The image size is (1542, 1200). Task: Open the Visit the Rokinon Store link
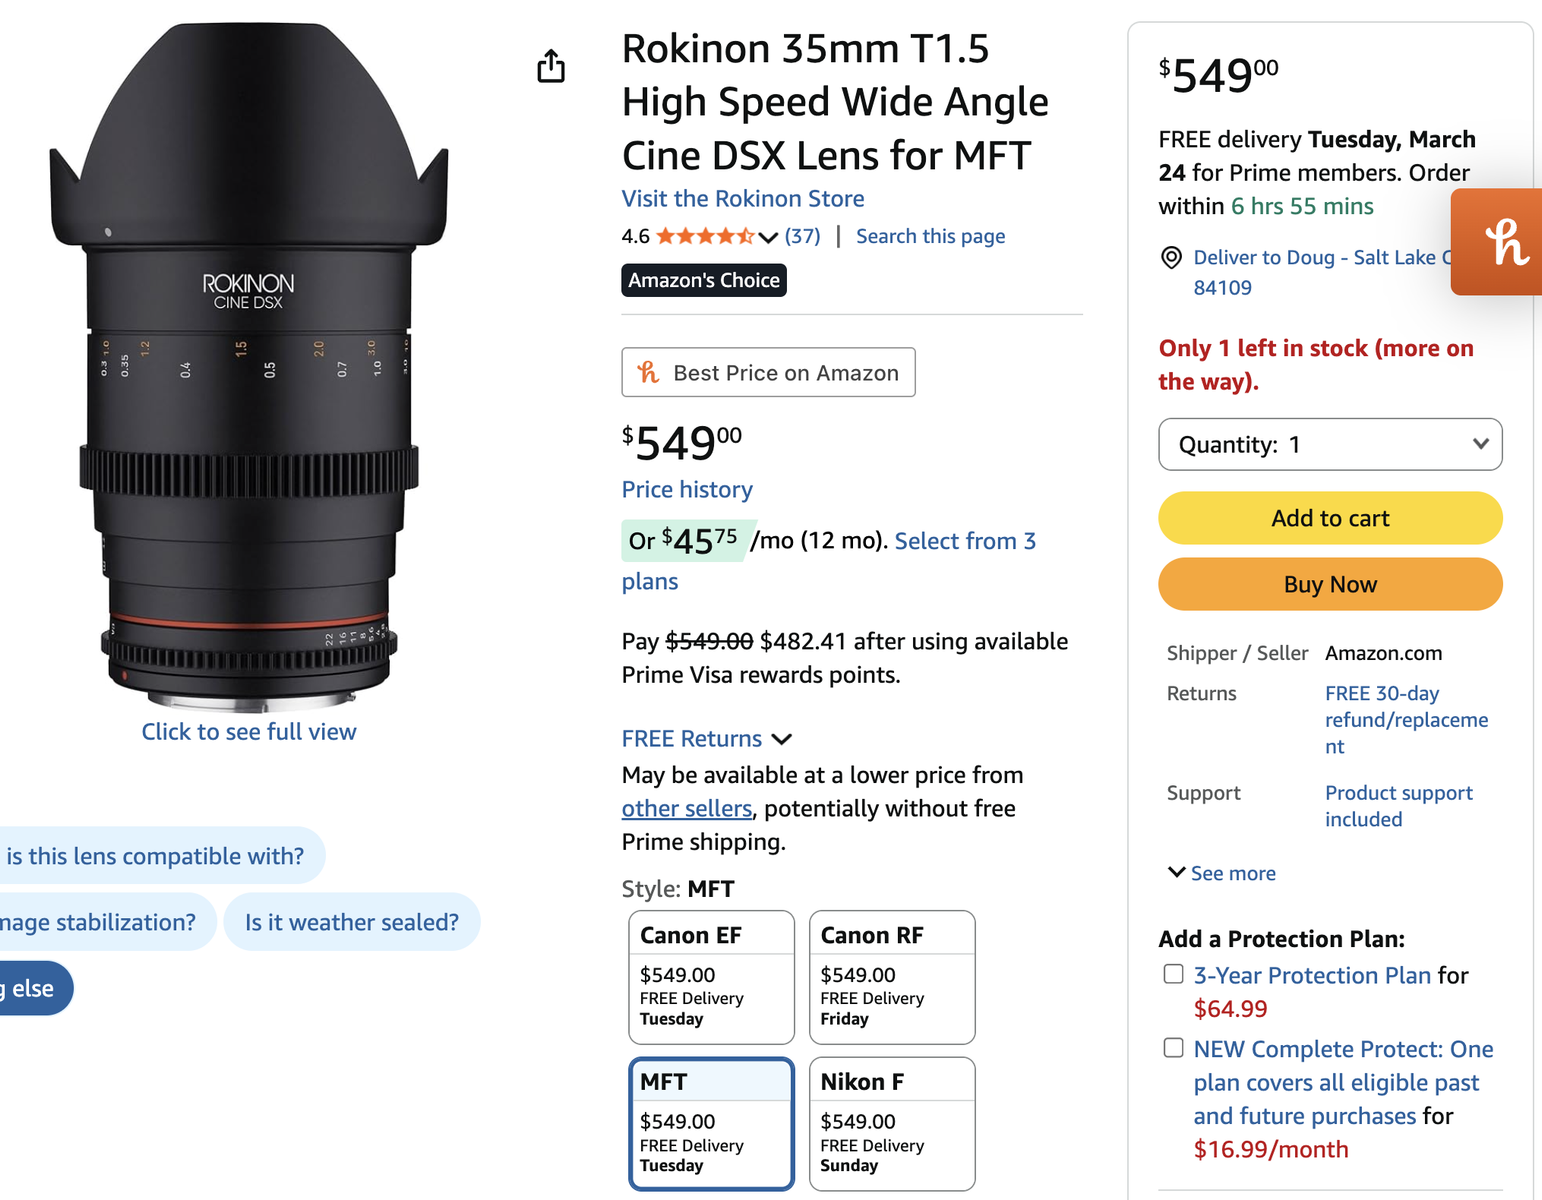point(743,199)
